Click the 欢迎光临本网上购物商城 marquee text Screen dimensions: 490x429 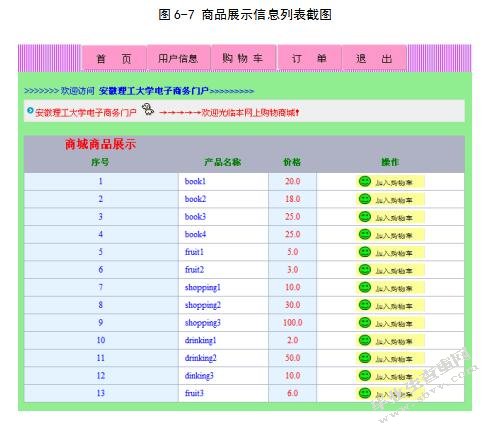(x=250, y=113)
